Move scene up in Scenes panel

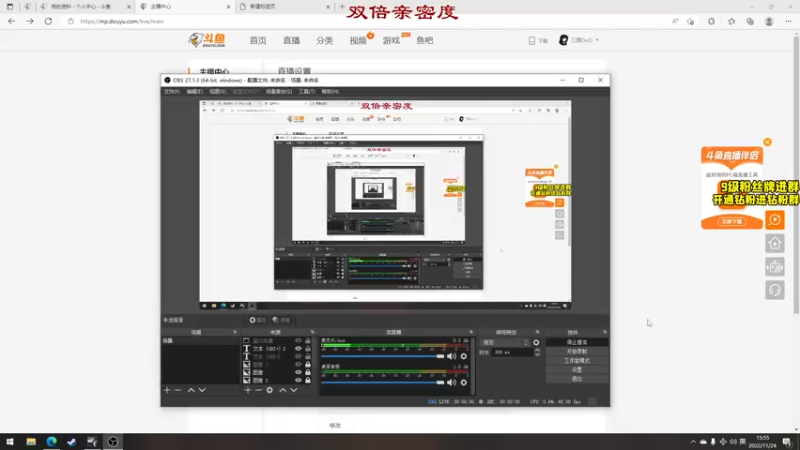tap(191, 390)
